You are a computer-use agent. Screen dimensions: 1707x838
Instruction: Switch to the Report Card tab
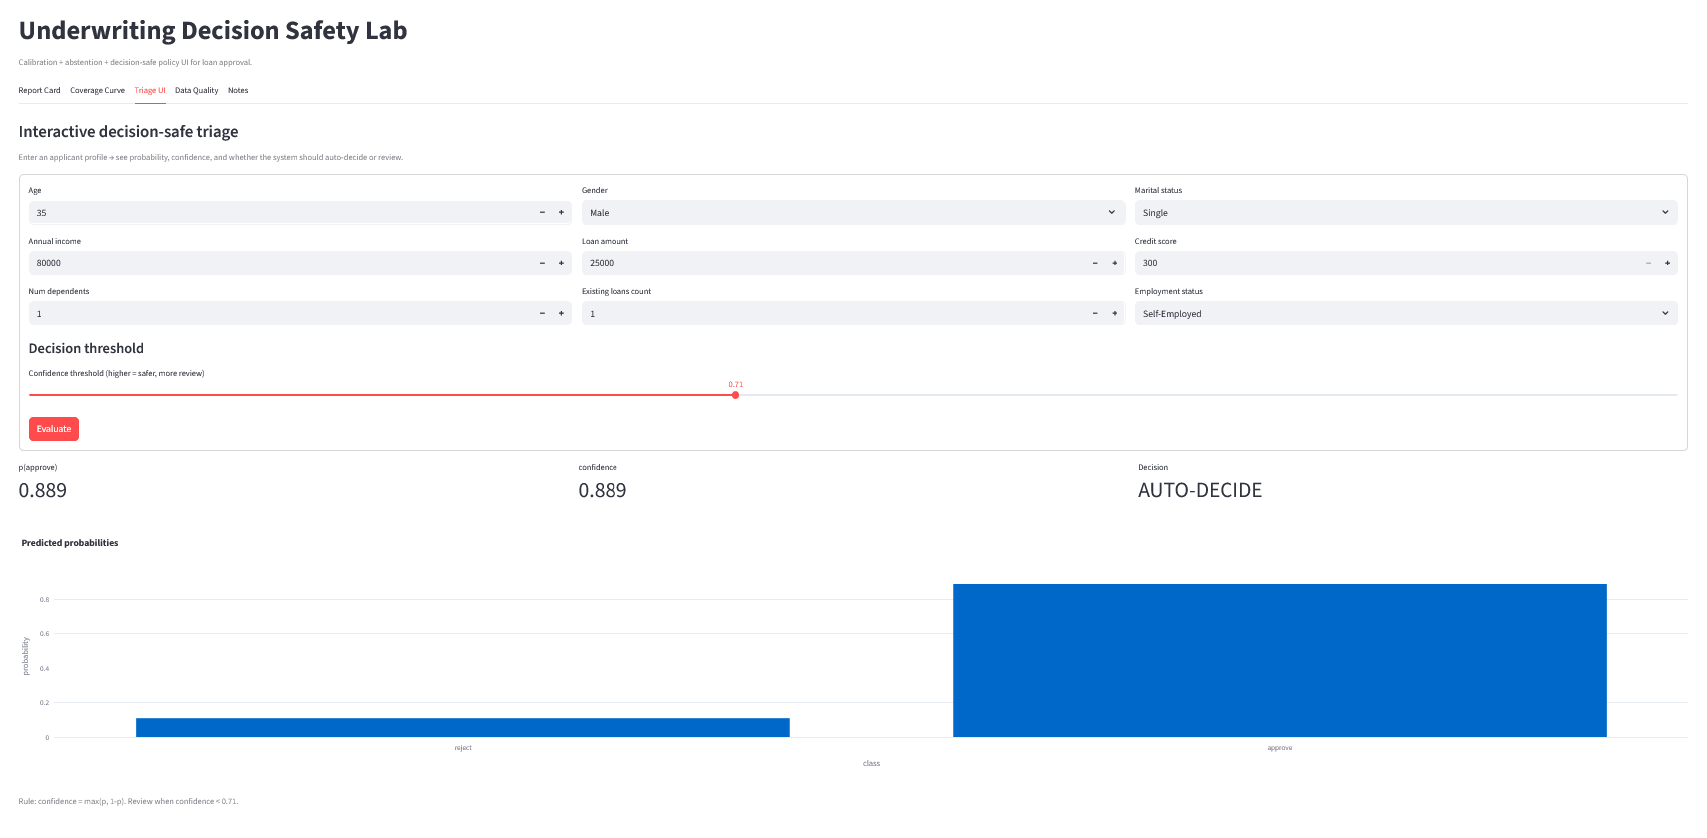point(39,91)
